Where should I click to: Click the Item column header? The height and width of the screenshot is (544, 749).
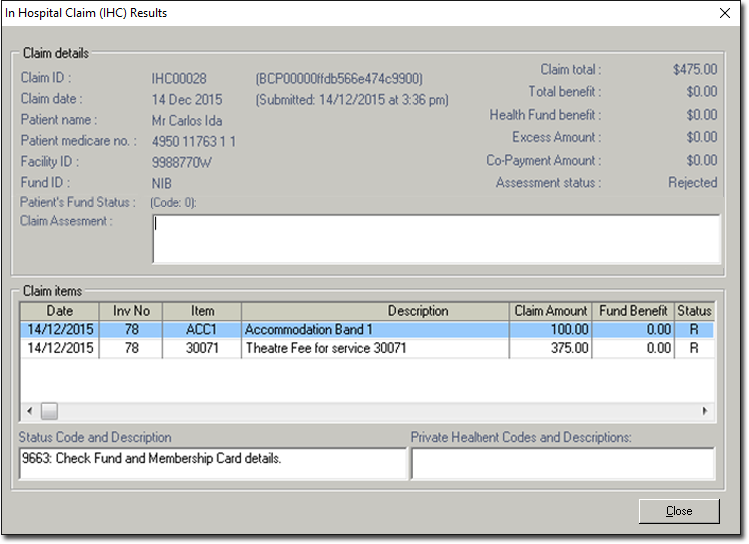pos(201,311)
